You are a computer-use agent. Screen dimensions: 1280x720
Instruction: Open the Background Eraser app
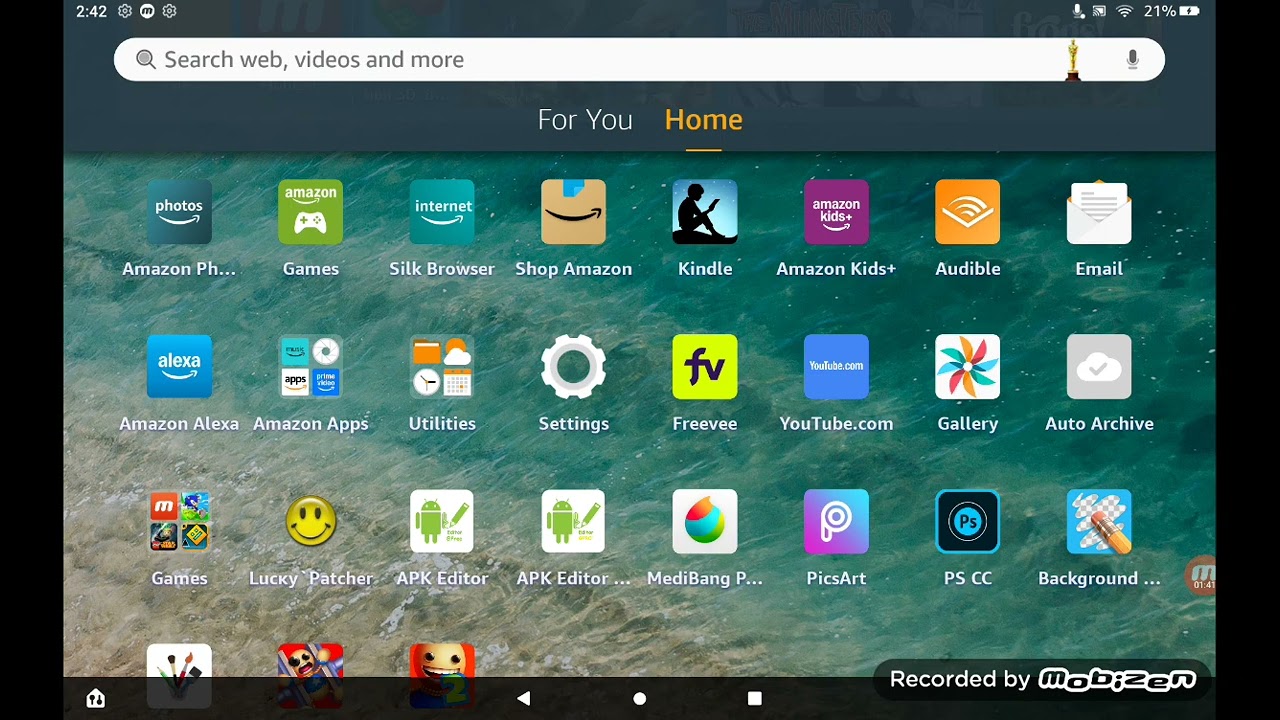click(1100, 522)
